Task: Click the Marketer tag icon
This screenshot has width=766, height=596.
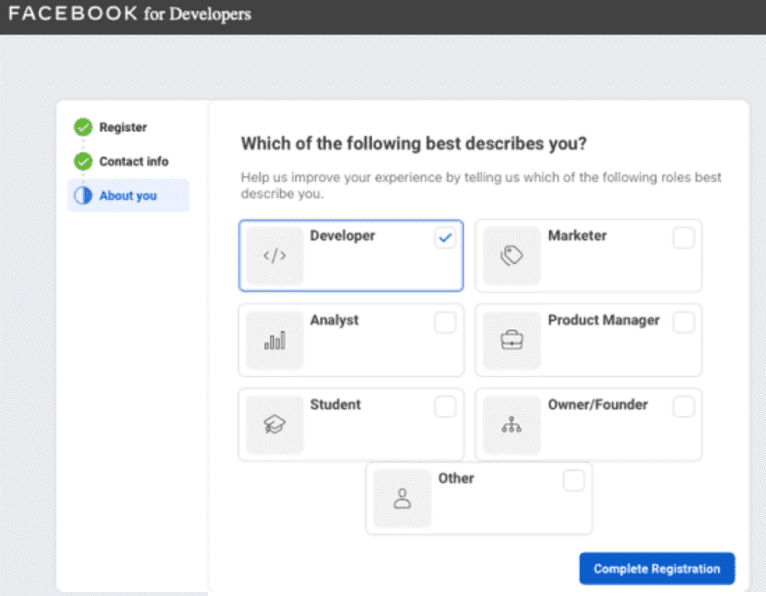Action: (511, 255)
